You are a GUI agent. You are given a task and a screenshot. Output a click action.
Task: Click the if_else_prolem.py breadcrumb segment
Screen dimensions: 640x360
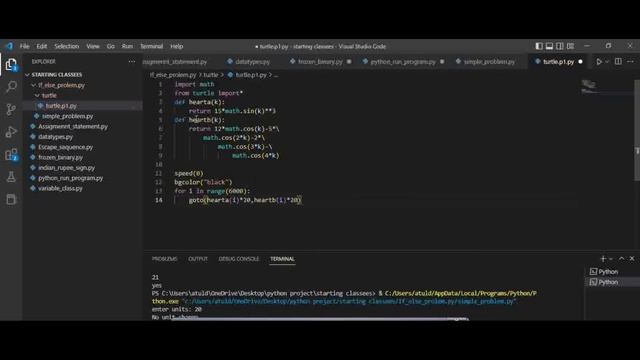click(x=173, y=75)
